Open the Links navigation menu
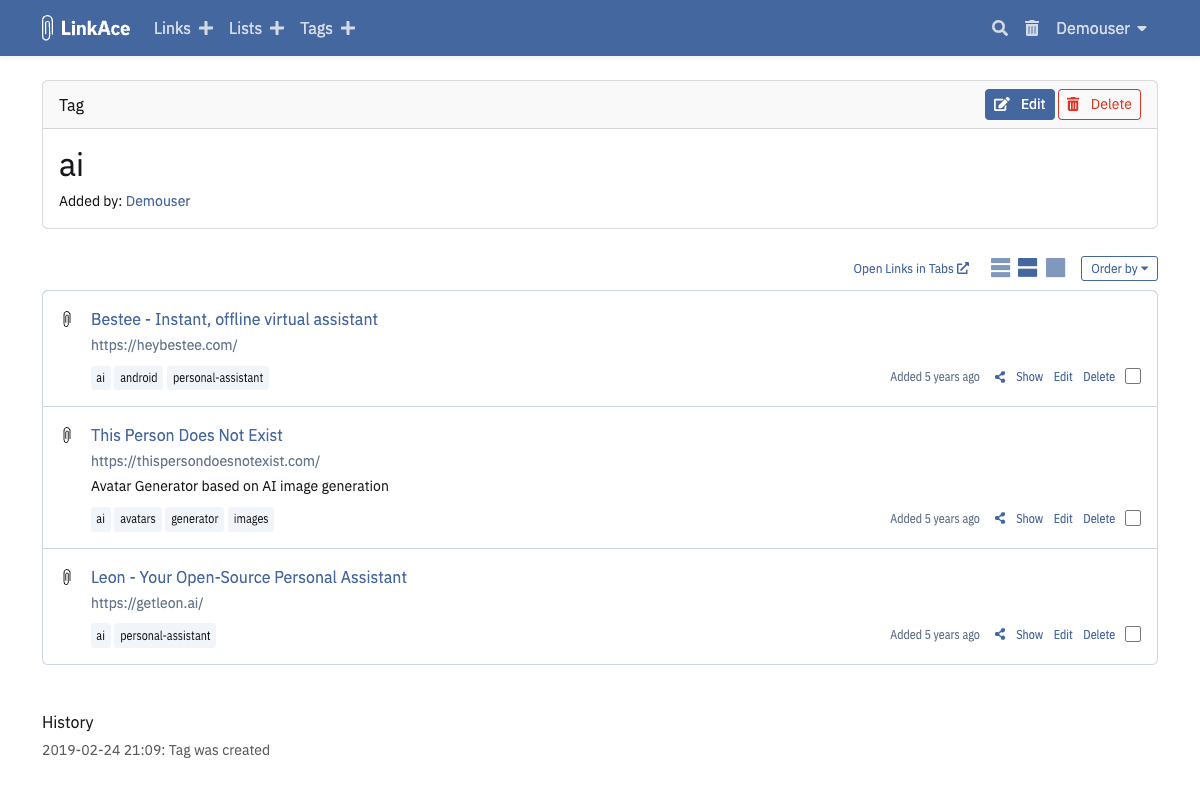This screenshot has width=1200, height=789. point(172,29)
